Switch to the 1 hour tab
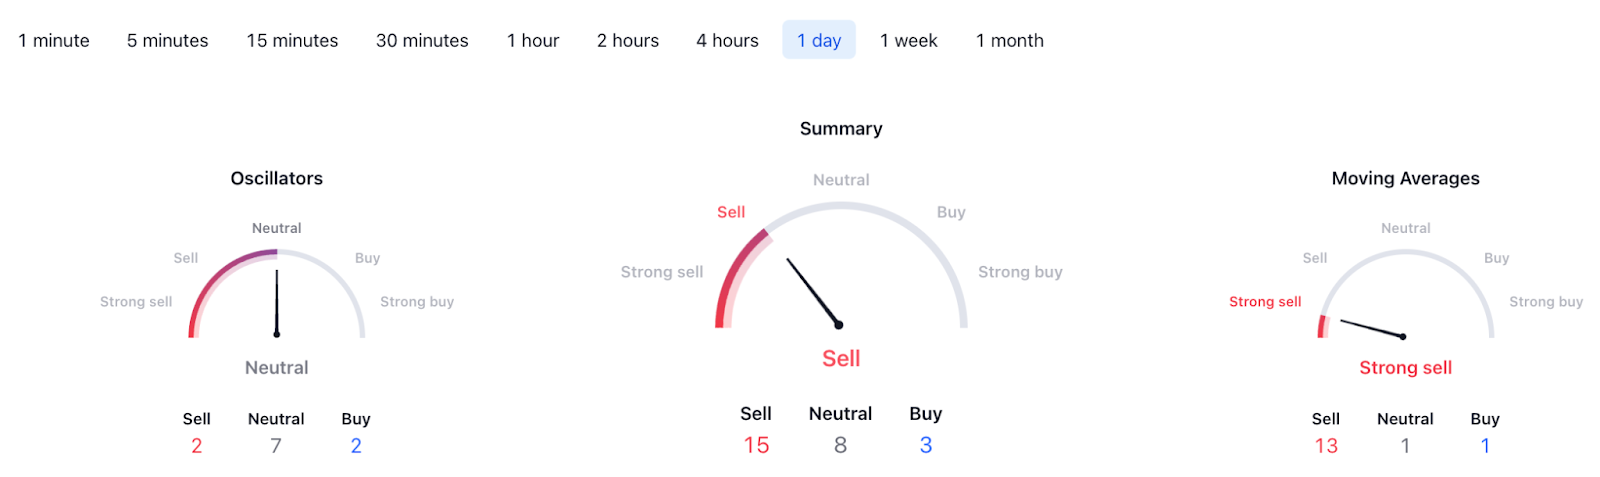Image resolution: width=1600 pixels, height=477 pixels. point(532,41)
